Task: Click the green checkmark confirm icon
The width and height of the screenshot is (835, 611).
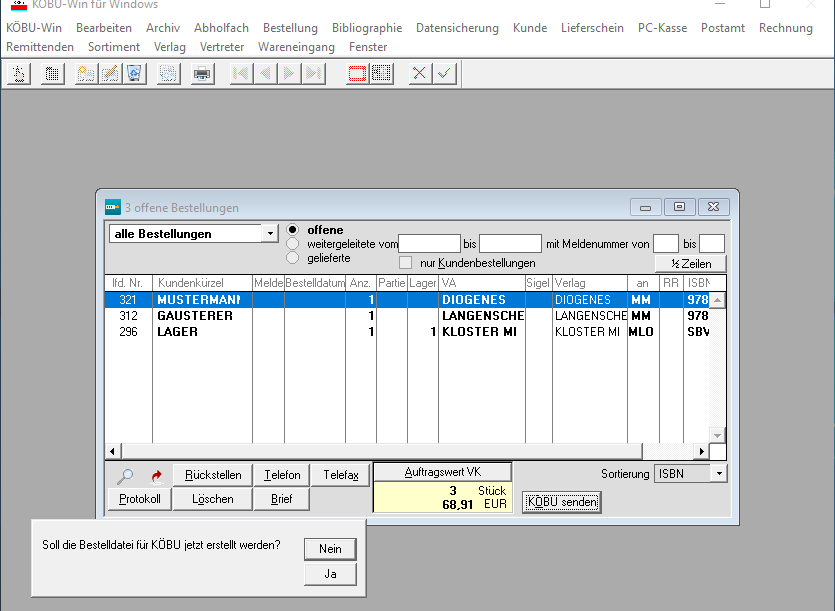Action: pos(444,74)
